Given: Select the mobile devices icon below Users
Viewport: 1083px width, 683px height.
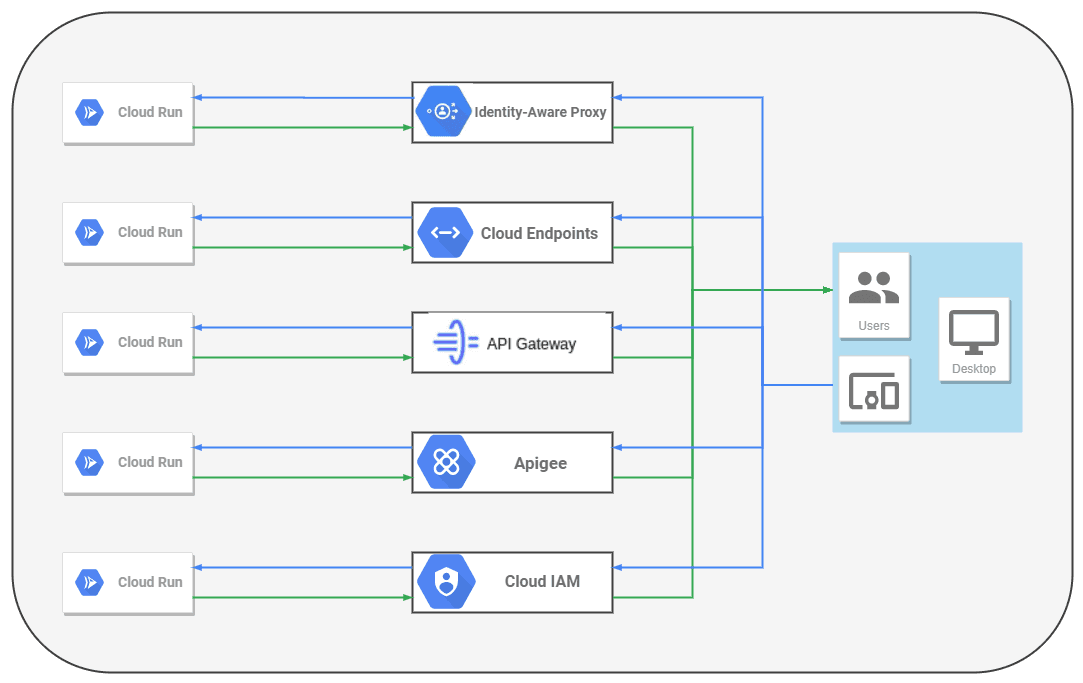Looking at the screenshot, I should tap(873, 391).
